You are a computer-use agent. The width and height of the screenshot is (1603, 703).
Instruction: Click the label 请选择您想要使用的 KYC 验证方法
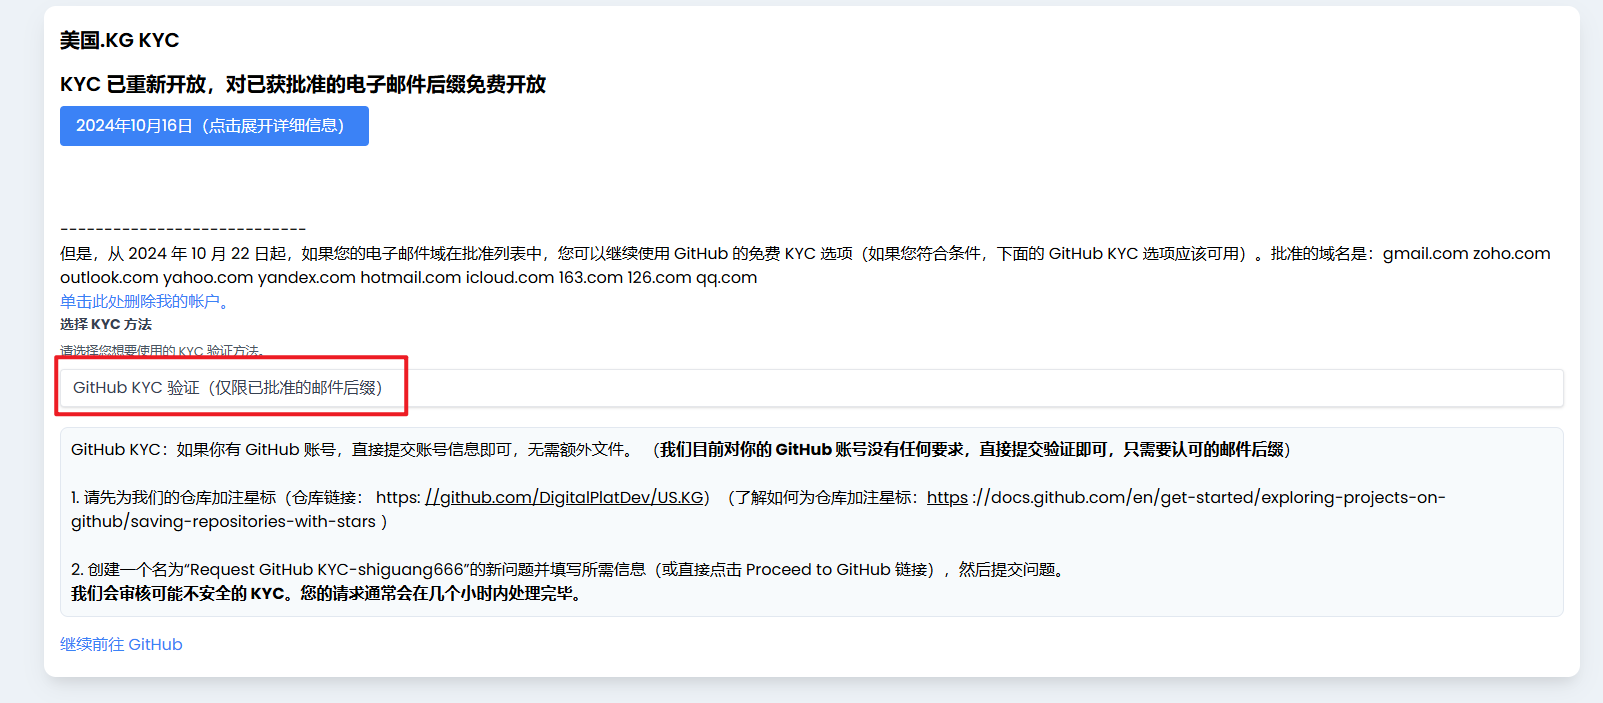click(x=162, y=351)
